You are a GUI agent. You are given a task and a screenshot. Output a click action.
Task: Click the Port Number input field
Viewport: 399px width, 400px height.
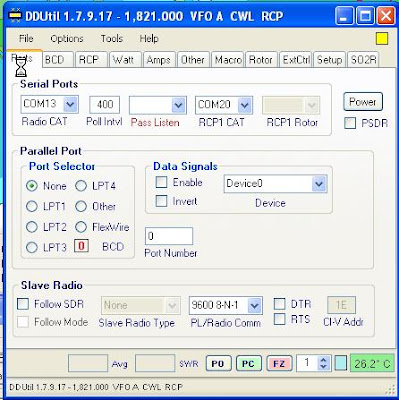(x=169, y=236)
